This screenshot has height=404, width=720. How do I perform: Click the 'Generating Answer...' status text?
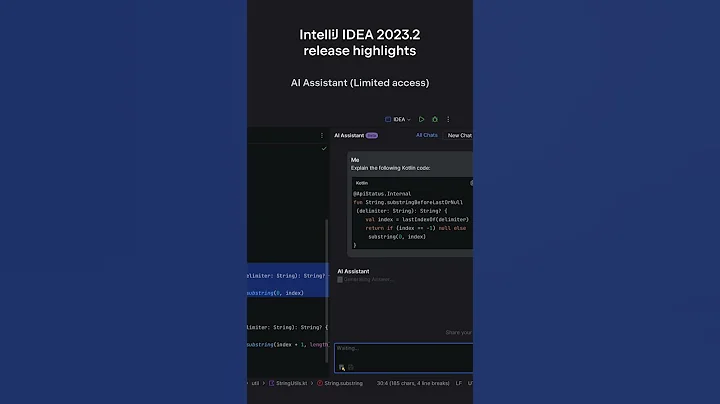tap(368, 280)
